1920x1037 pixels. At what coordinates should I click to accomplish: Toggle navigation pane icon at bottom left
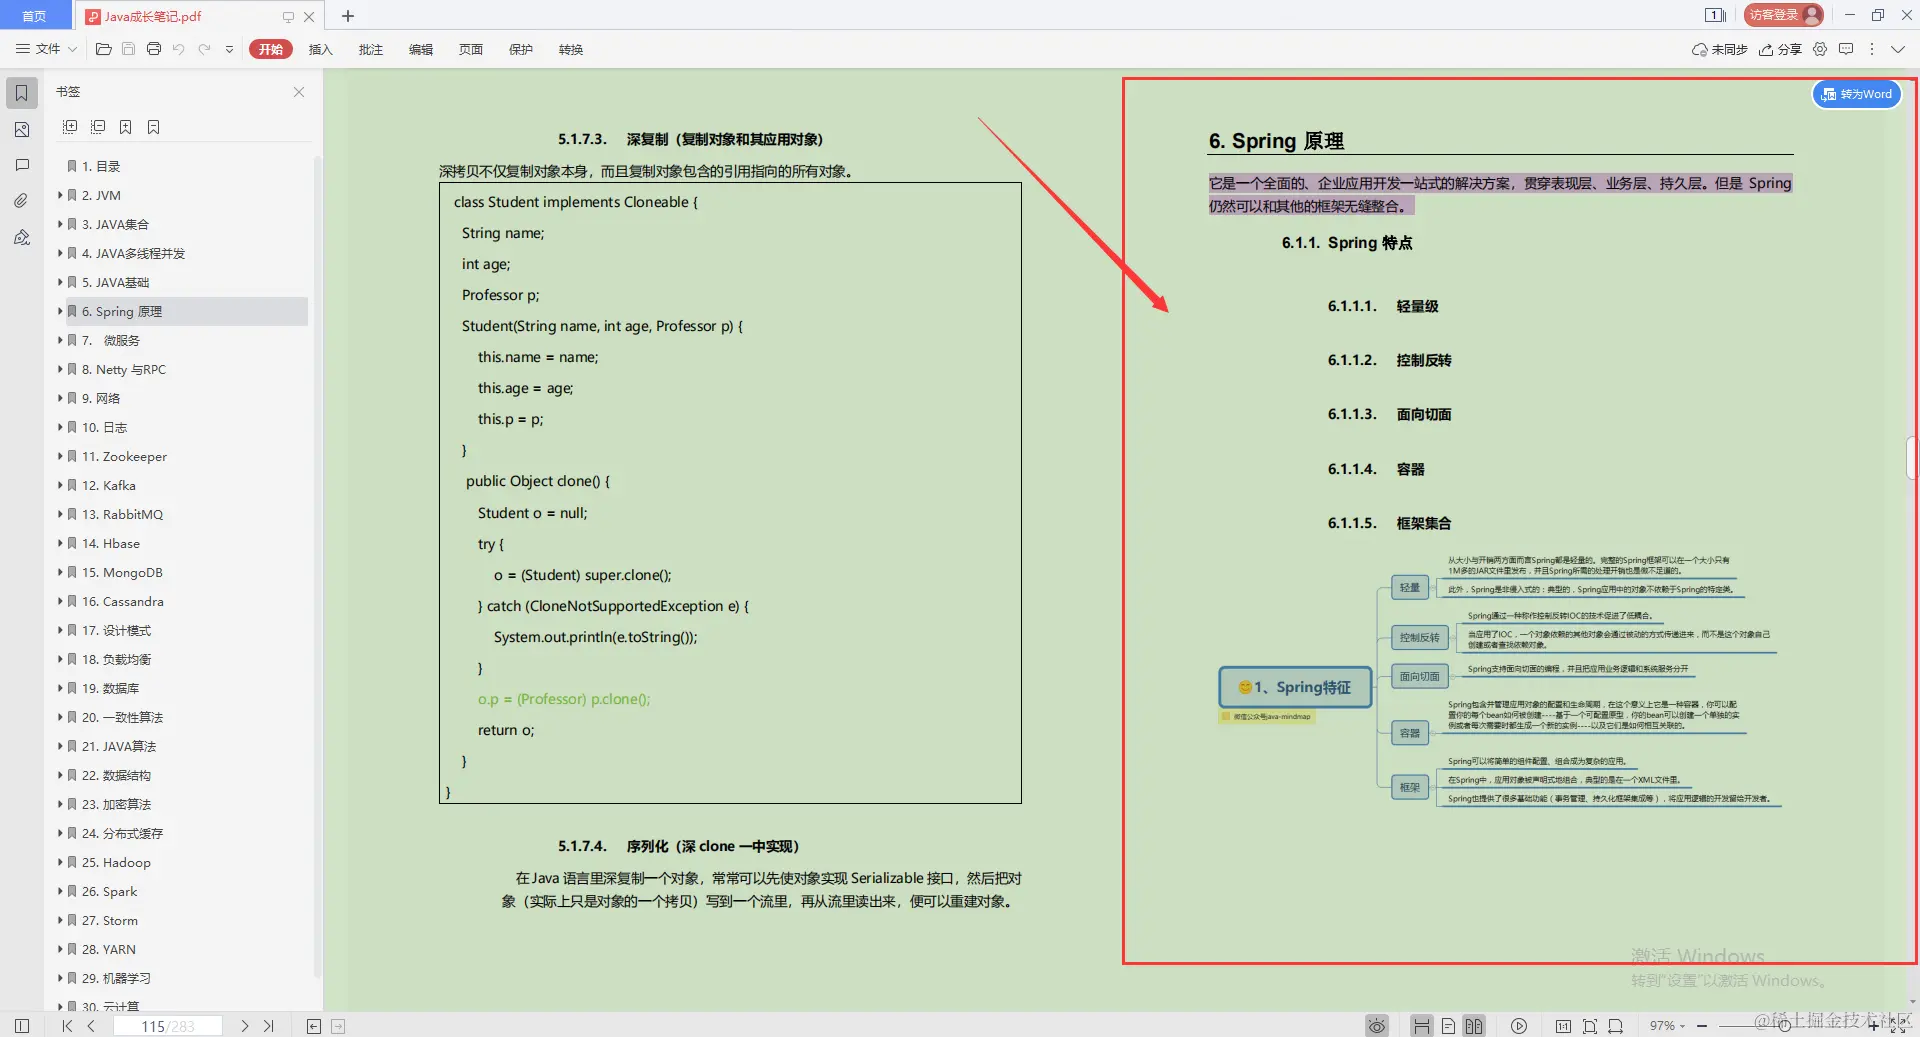(x=22, y=1026)
